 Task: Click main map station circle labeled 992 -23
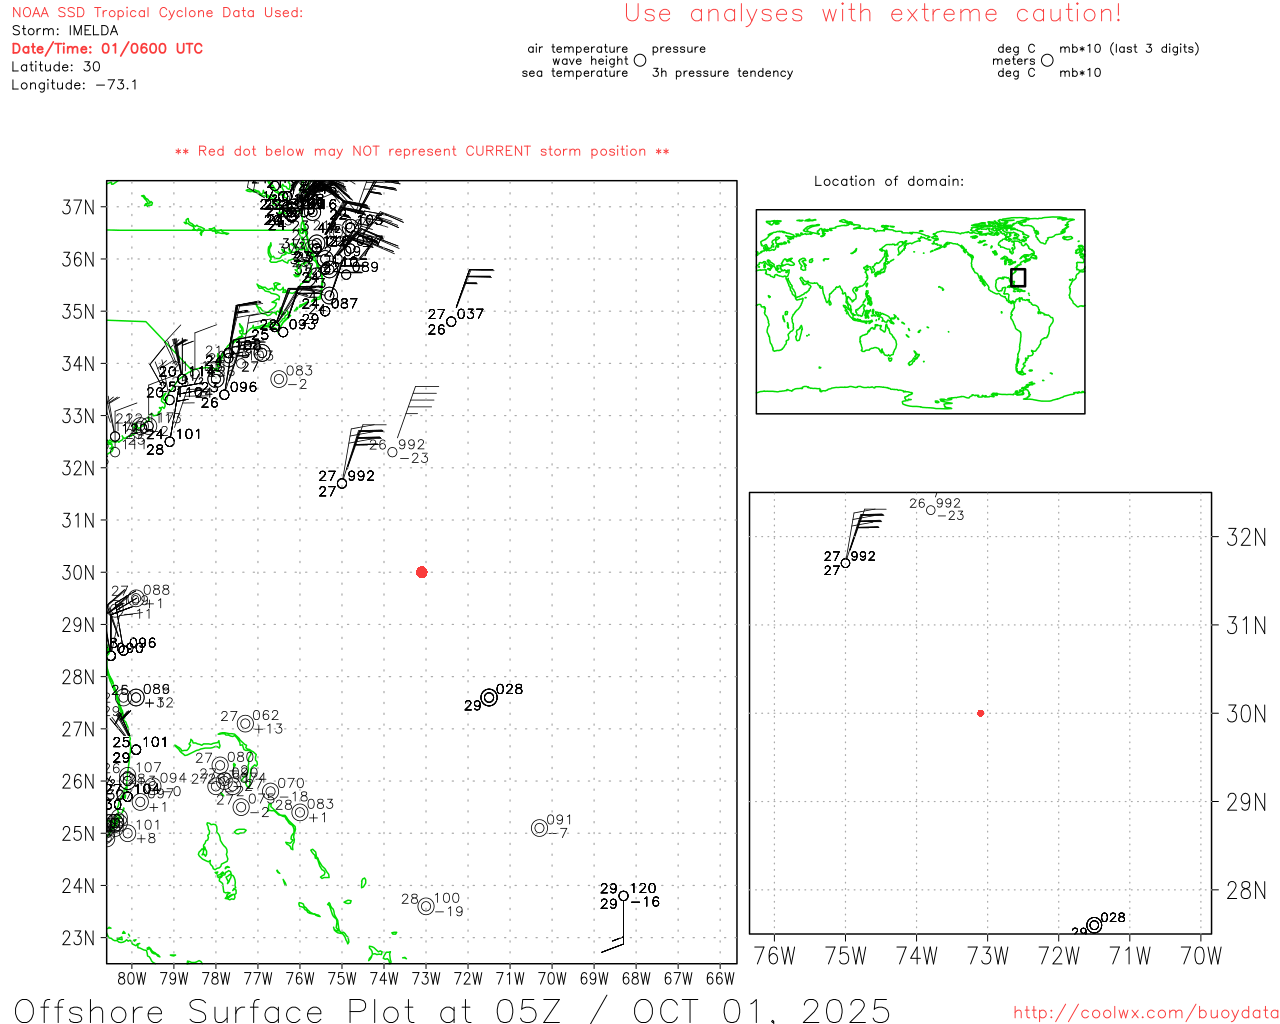tap(392, 452)
